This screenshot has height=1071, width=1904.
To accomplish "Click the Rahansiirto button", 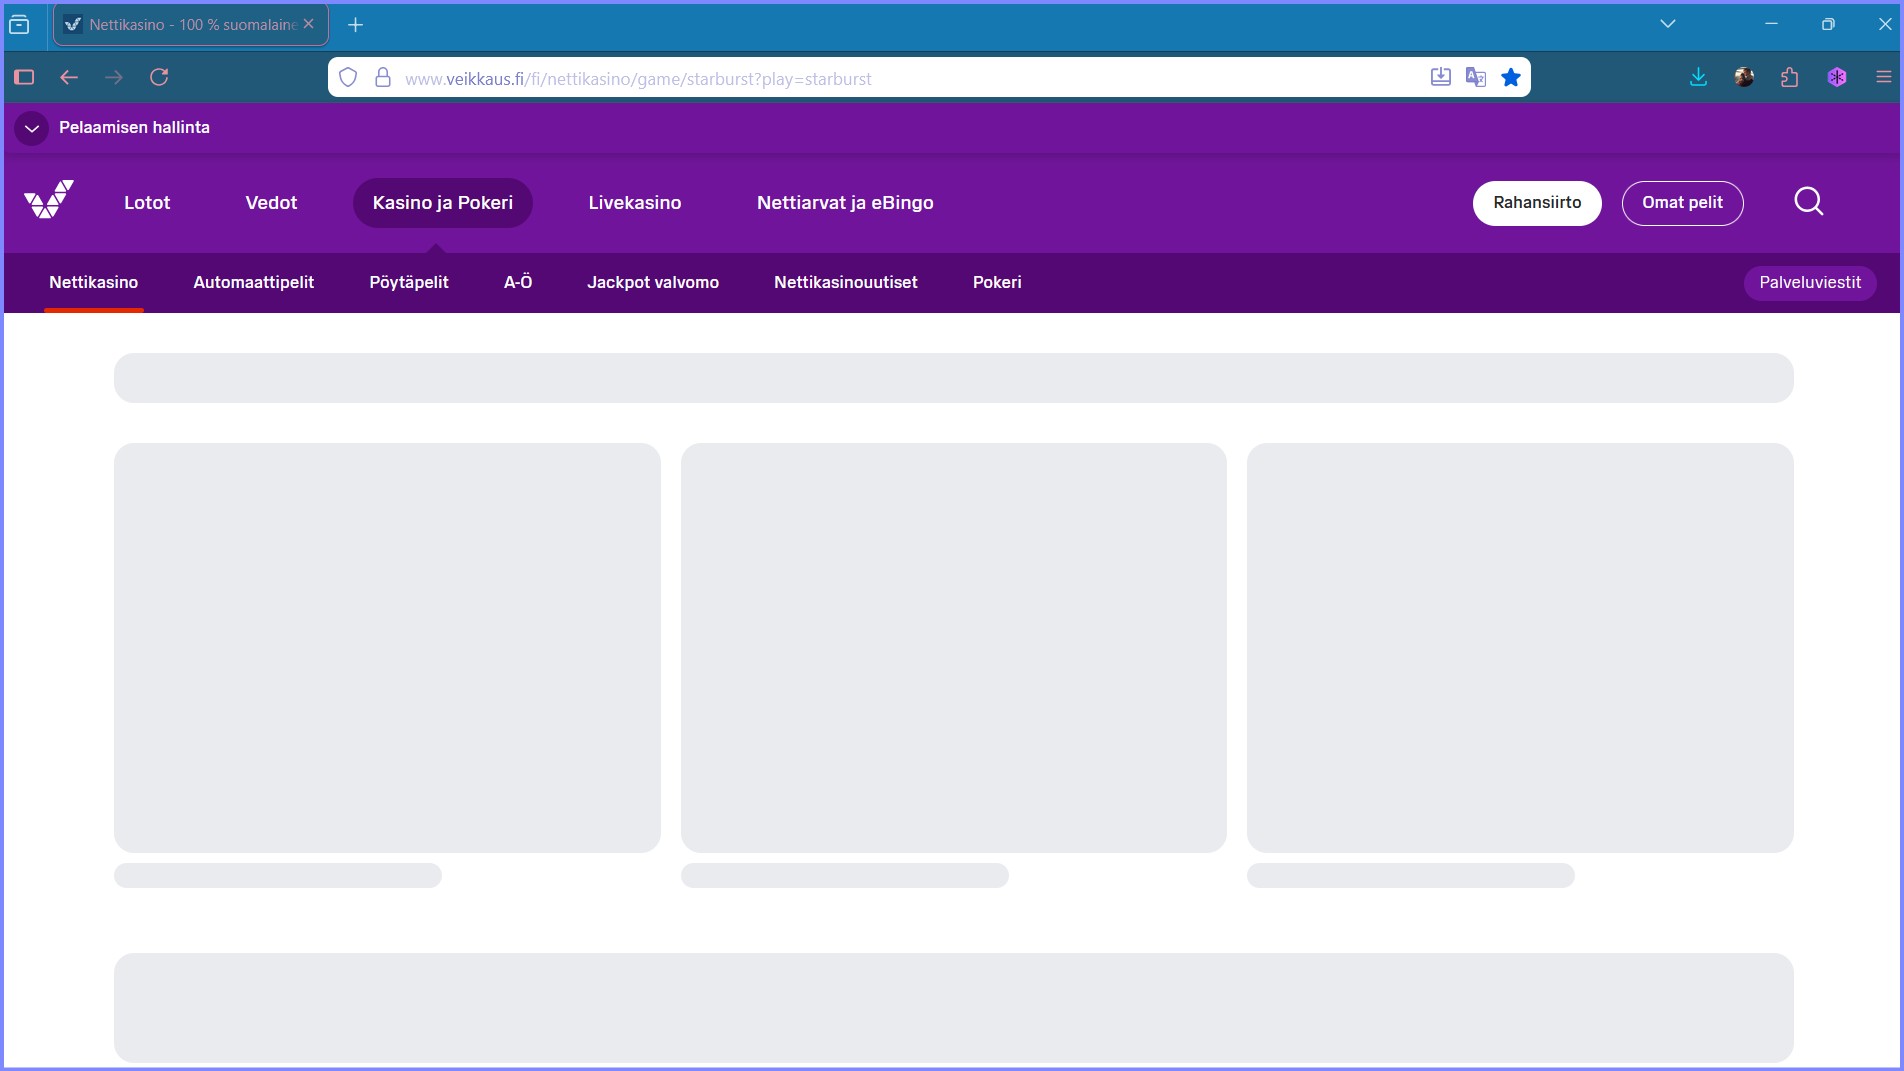I will (1536, 203).
